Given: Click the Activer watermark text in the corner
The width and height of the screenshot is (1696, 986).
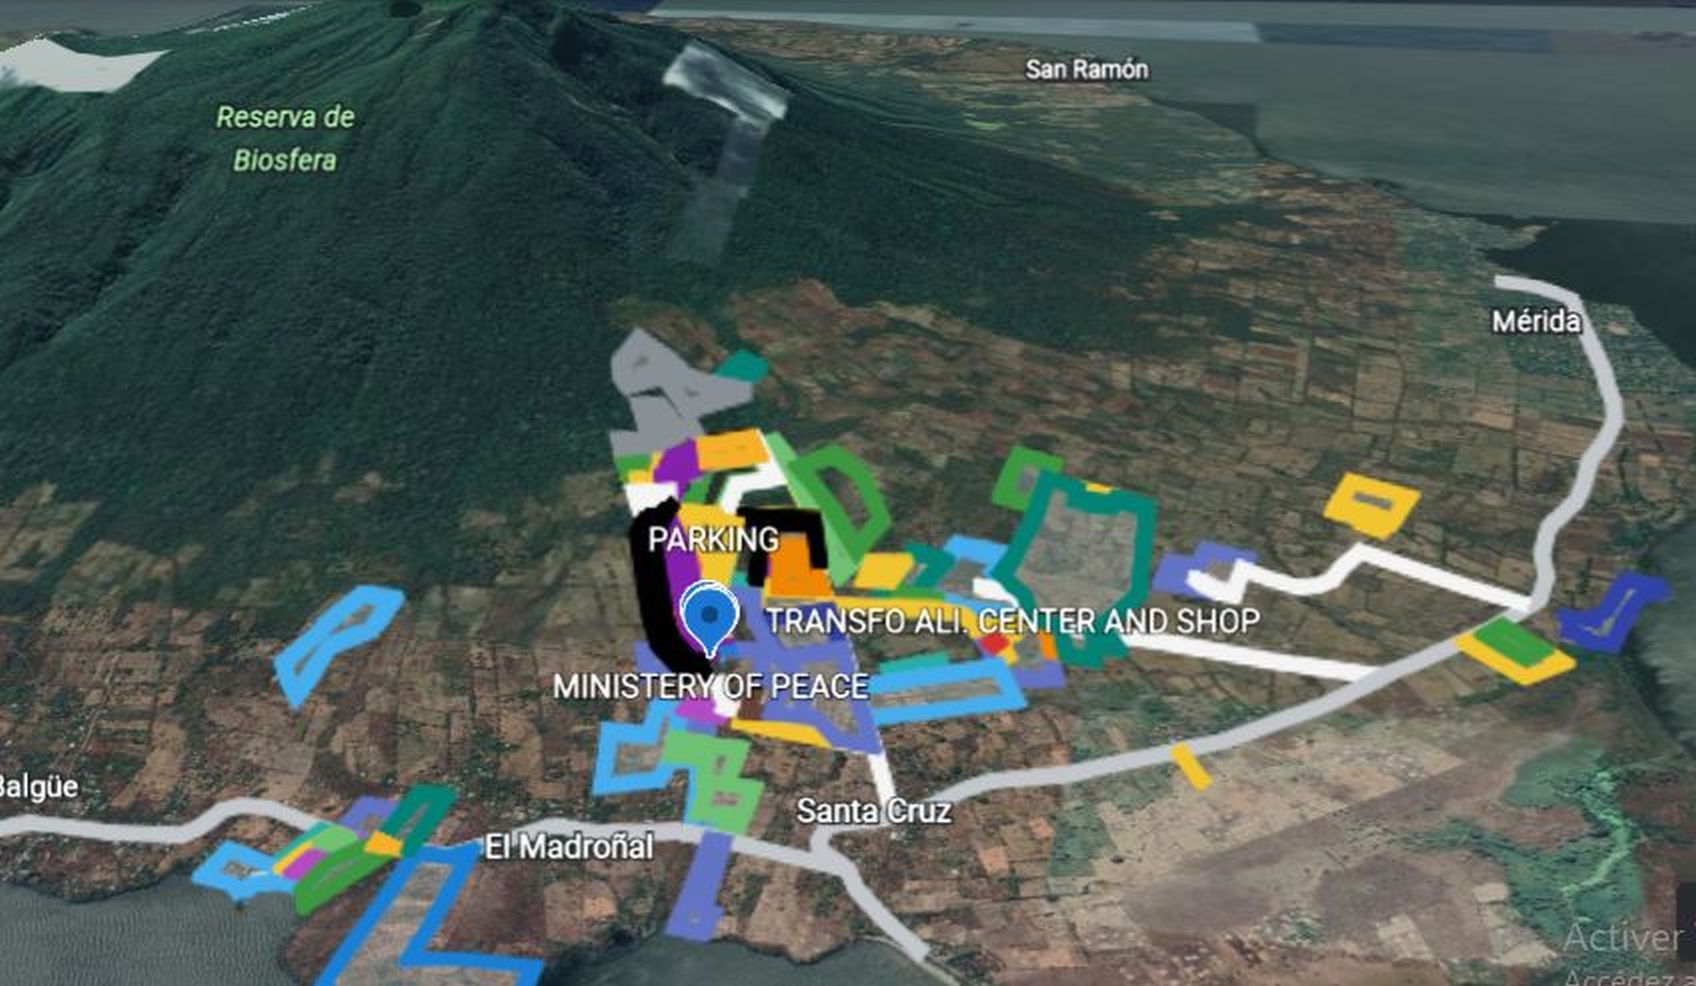Looking at the screenshot, I should 1622,937.
